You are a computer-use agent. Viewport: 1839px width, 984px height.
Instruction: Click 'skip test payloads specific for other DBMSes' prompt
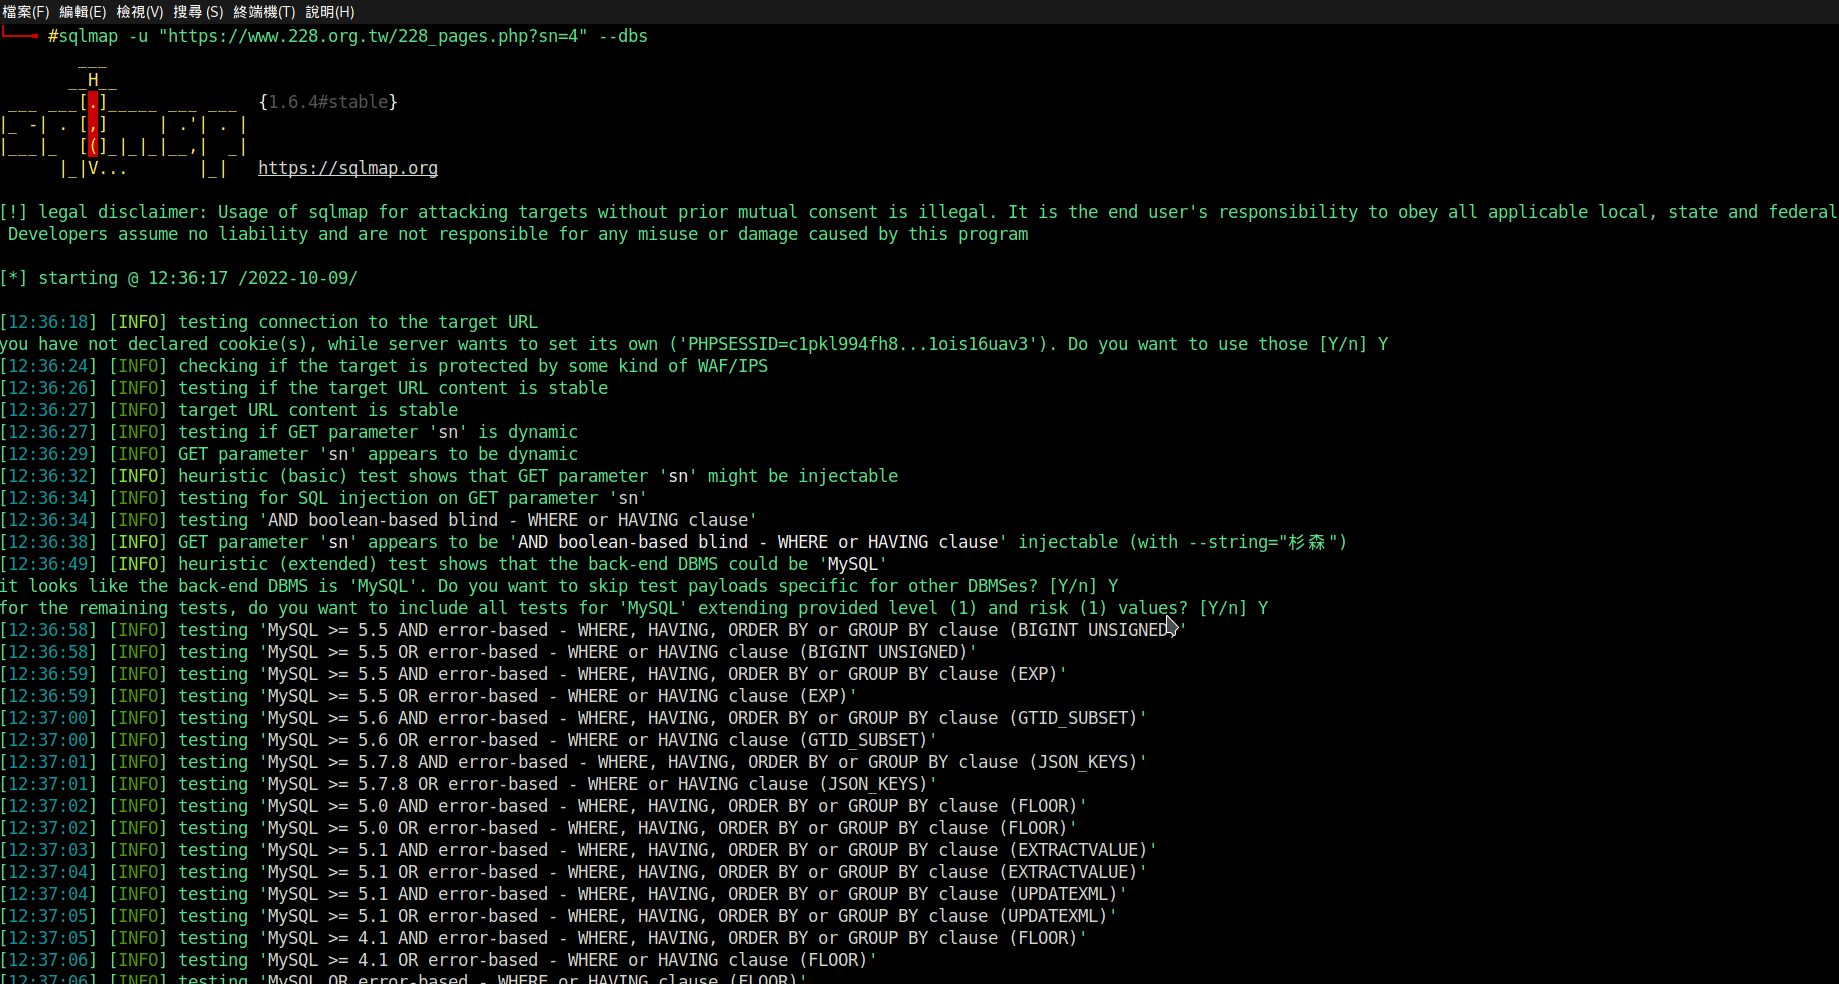559,586
